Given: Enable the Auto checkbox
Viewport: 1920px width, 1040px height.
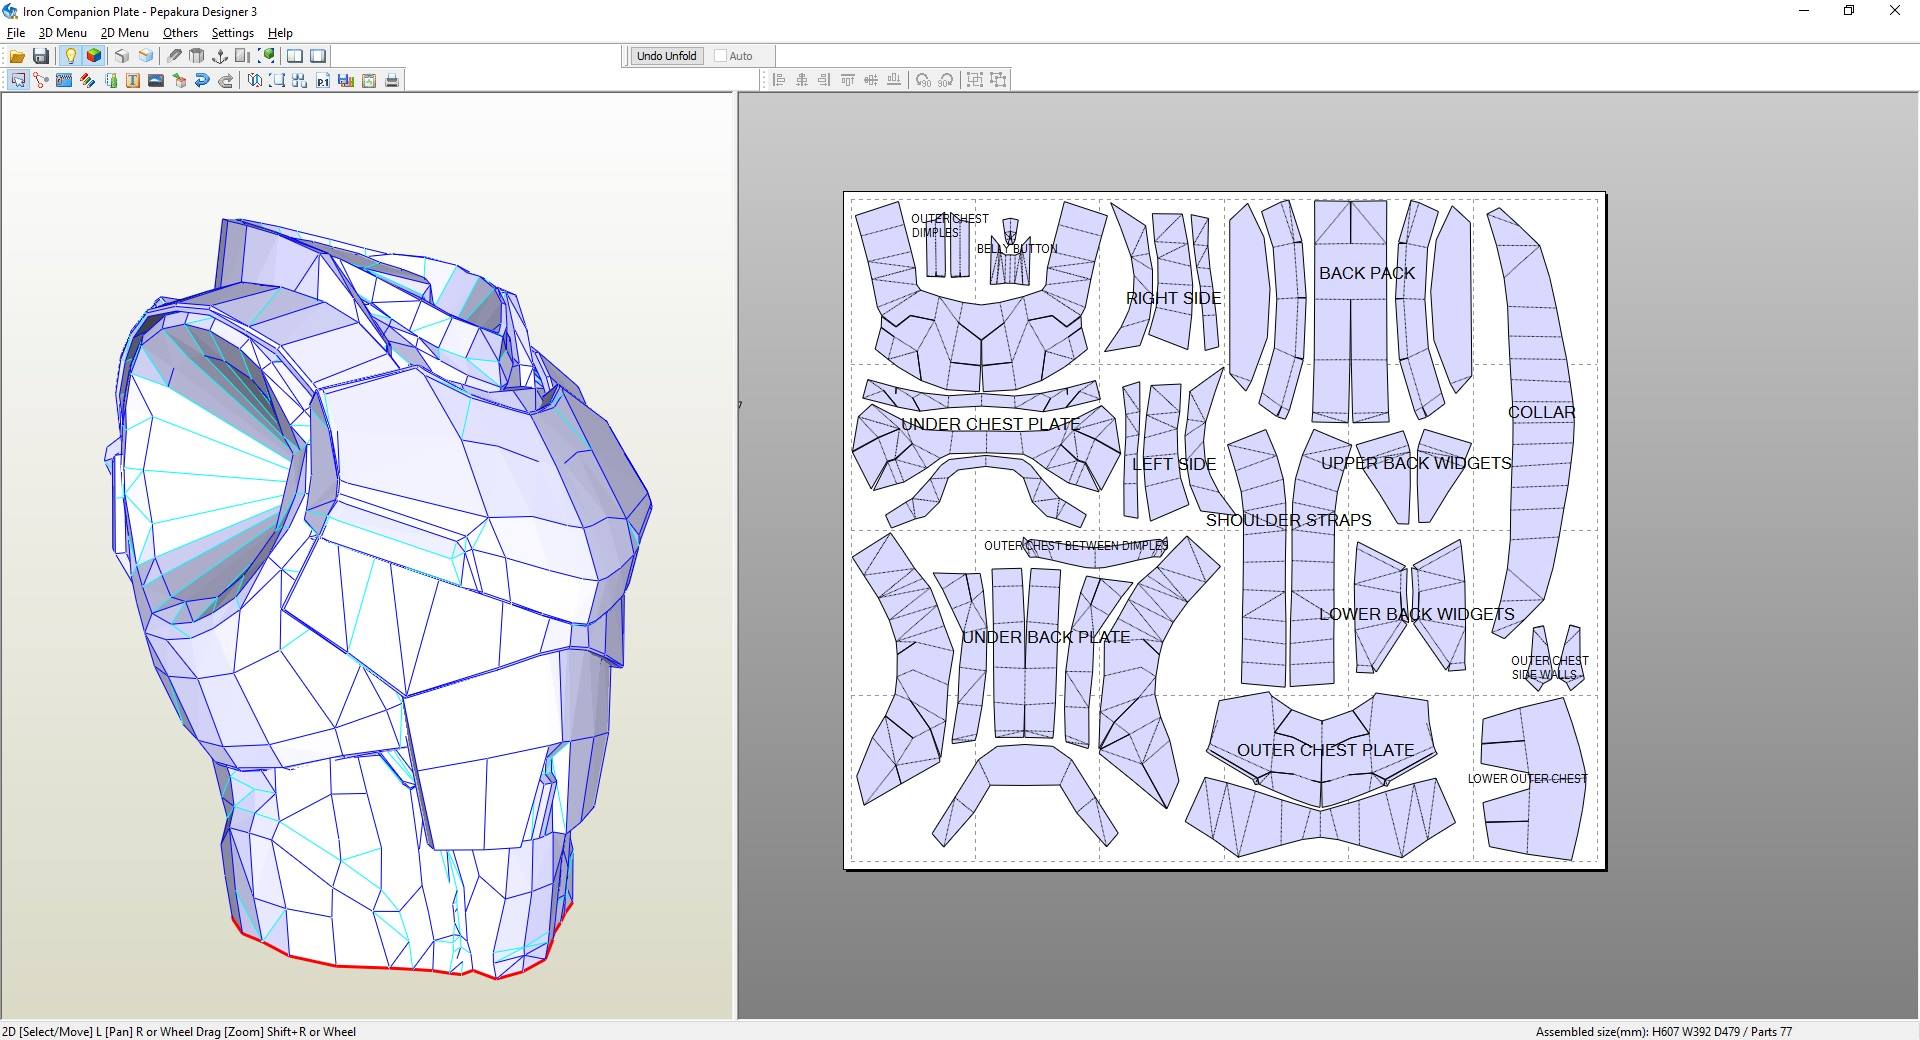Looking at the screenshot, I should coord(720,56).
